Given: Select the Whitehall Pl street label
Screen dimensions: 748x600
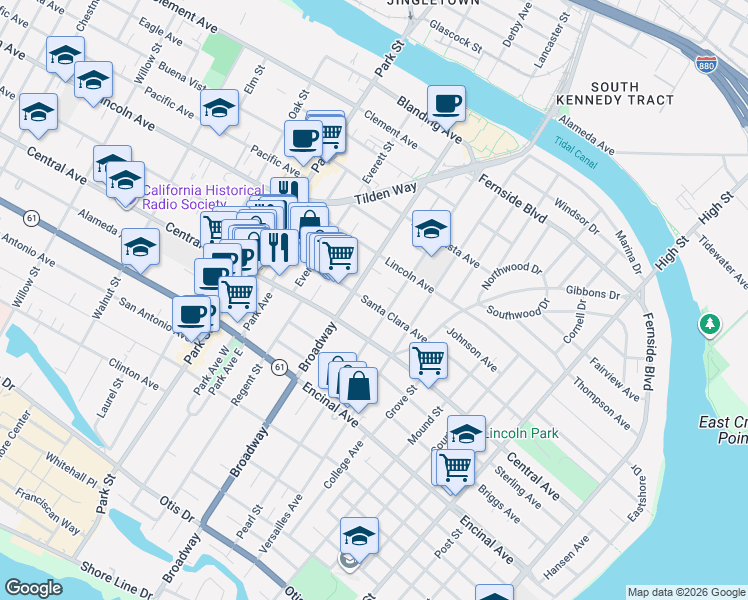Looking at the screenshot, I should 71,470.
